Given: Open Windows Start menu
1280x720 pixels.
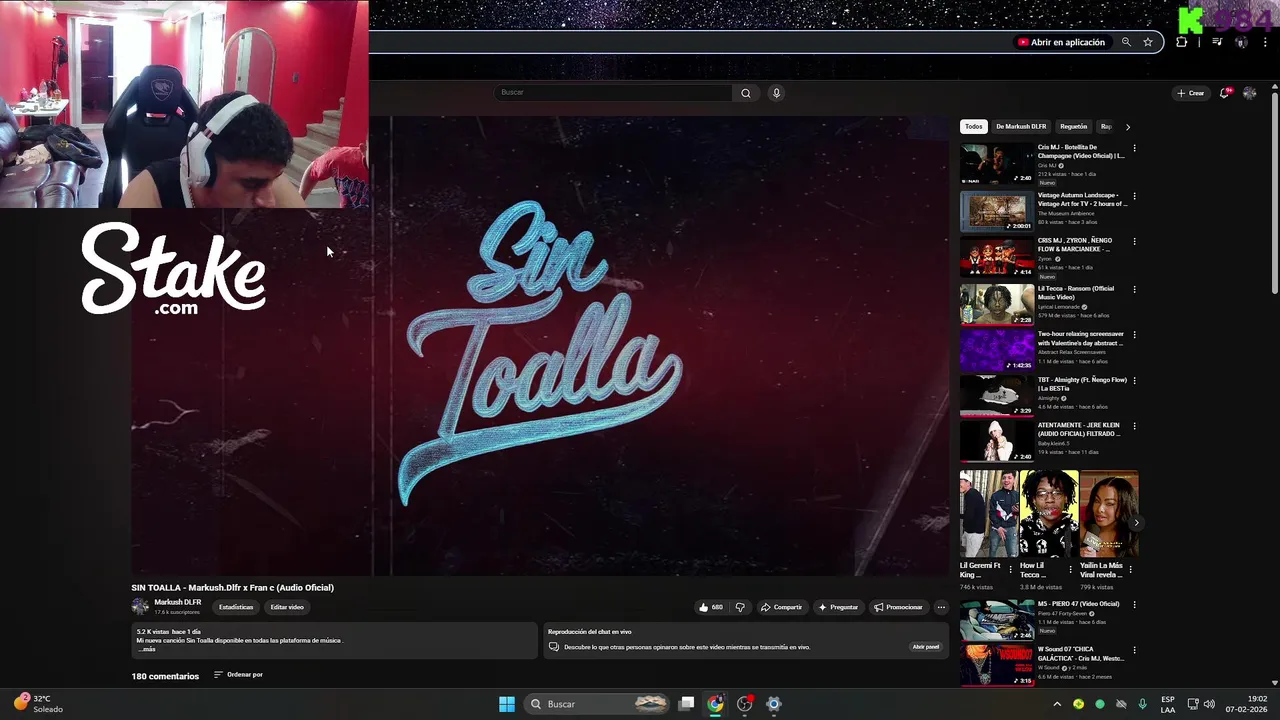Looking at the screenshot, I should click(507, 704).
